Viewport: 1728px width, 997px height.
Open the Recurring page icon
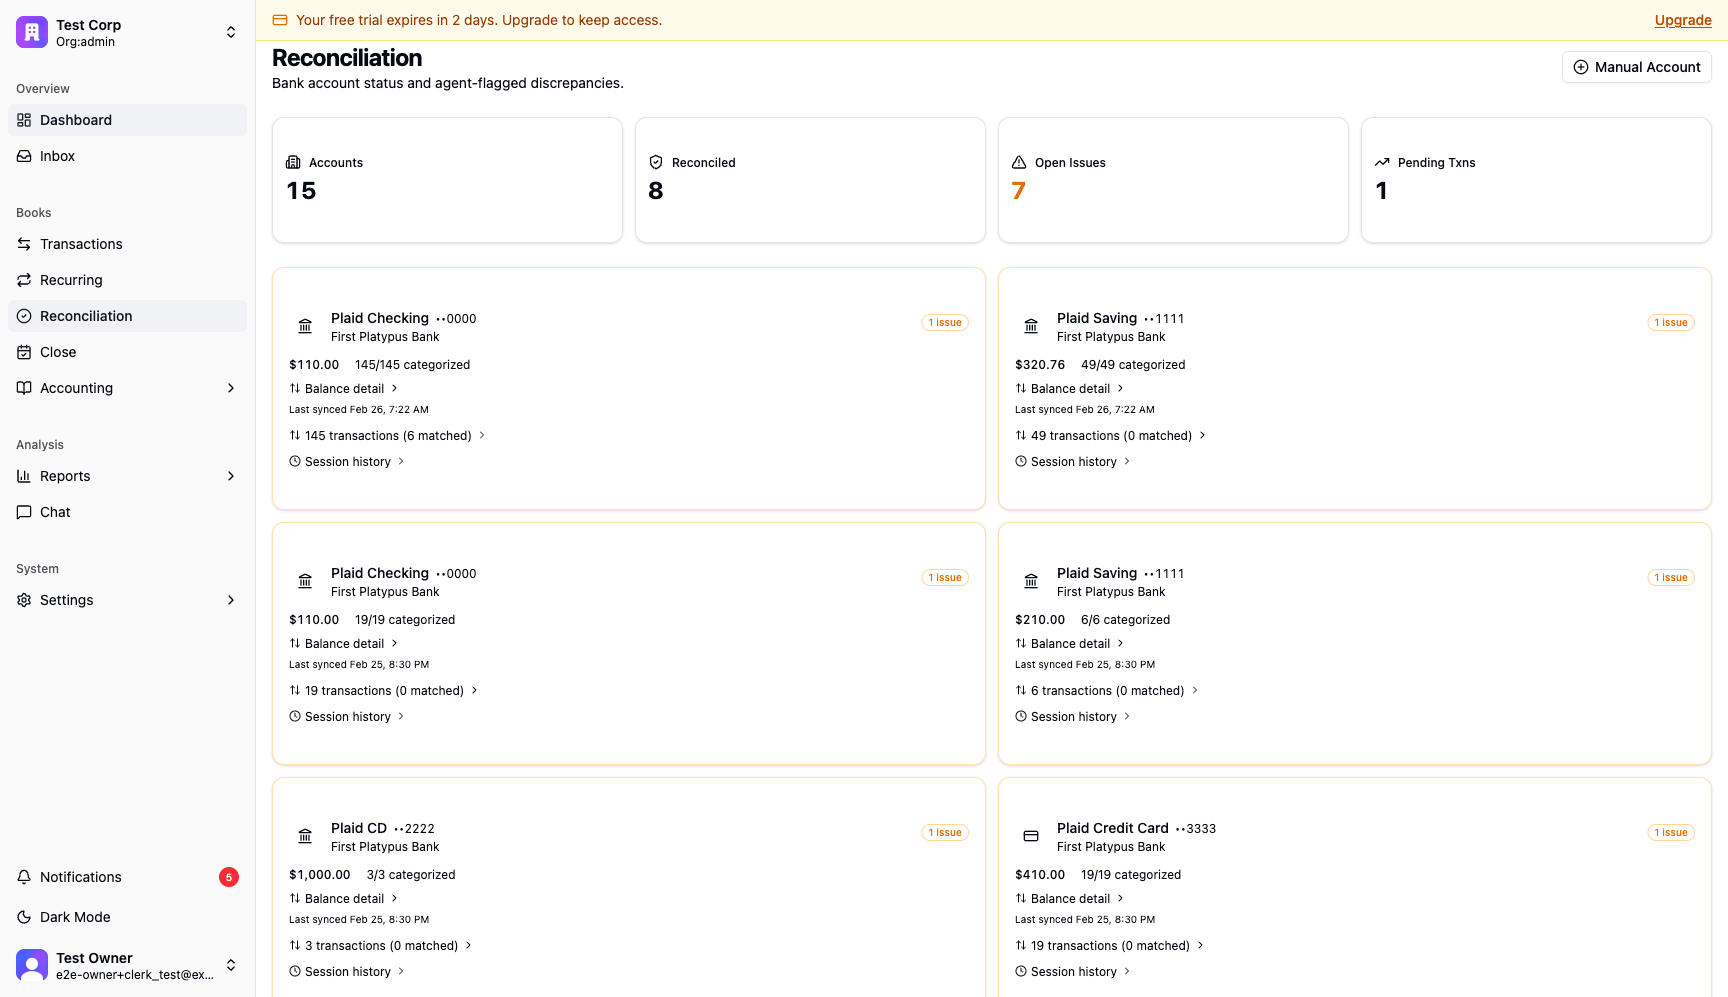[x=24, y=280]
